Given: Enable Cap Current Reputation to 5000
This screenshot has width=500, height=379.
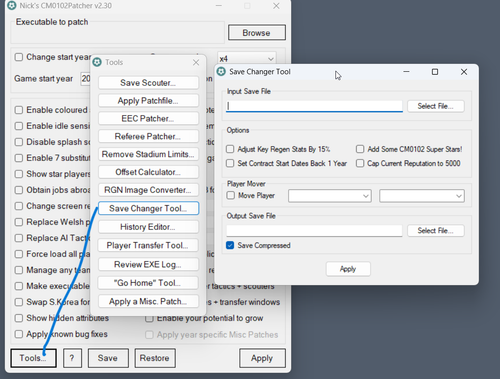Looking at the screenshot, I should [x=360, y=163].
